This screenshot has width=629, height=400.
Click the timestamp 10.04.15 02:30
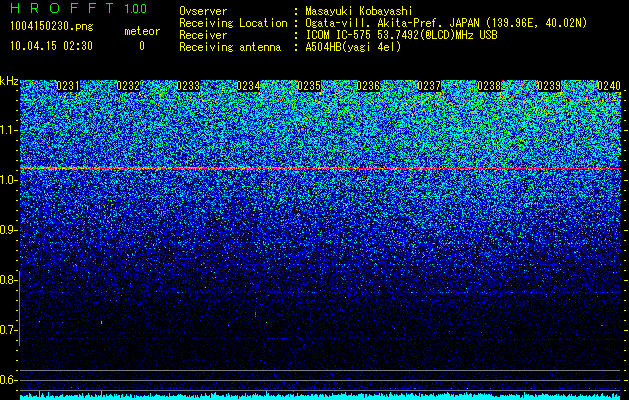51,46
